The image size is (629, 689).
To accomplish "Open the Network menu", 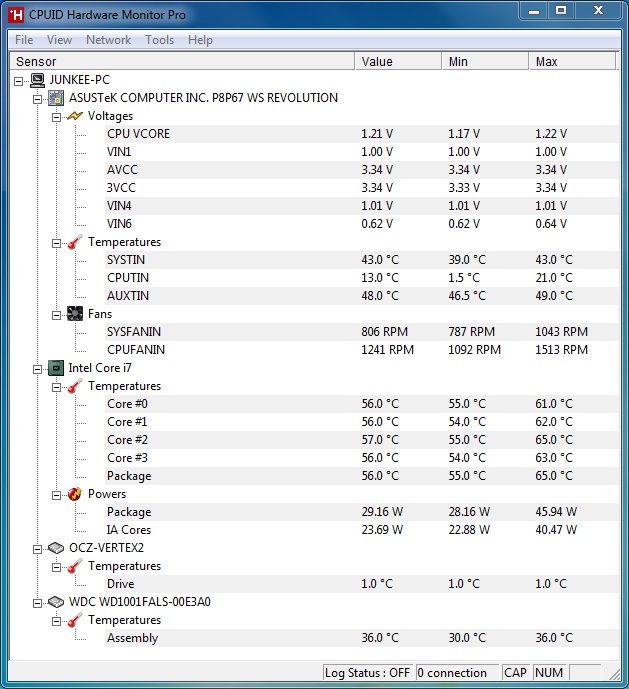I will point(109,40).
